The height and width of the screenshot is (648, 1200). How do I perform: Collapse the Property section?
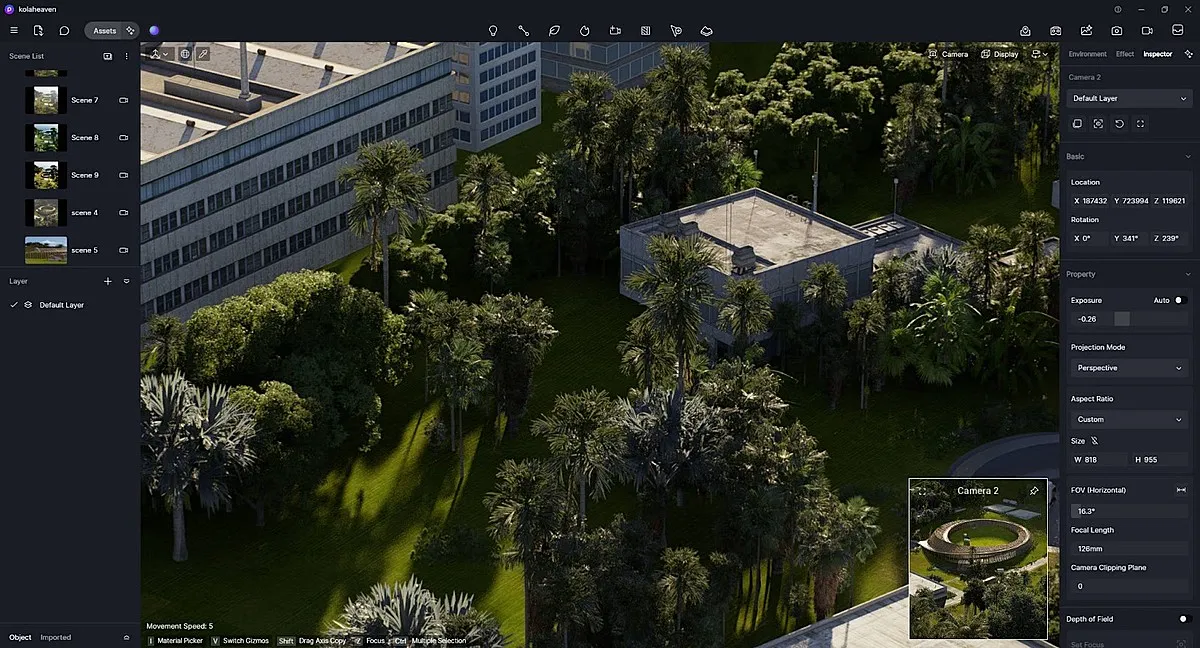click(x=1188, y=274)
